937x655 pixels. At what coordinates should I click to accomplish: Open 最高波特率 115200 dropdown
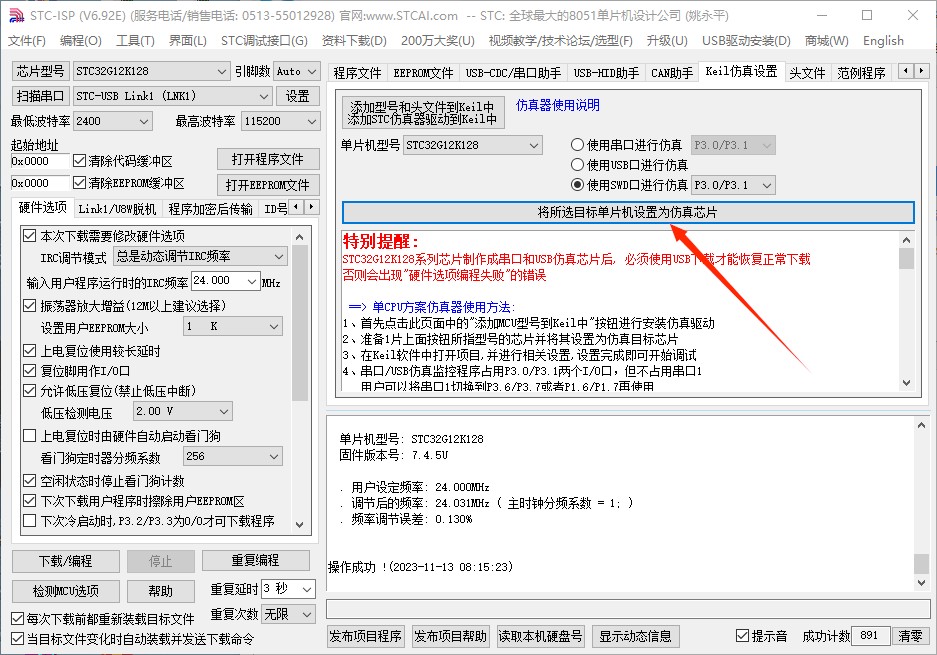click(x=280, y=121)
